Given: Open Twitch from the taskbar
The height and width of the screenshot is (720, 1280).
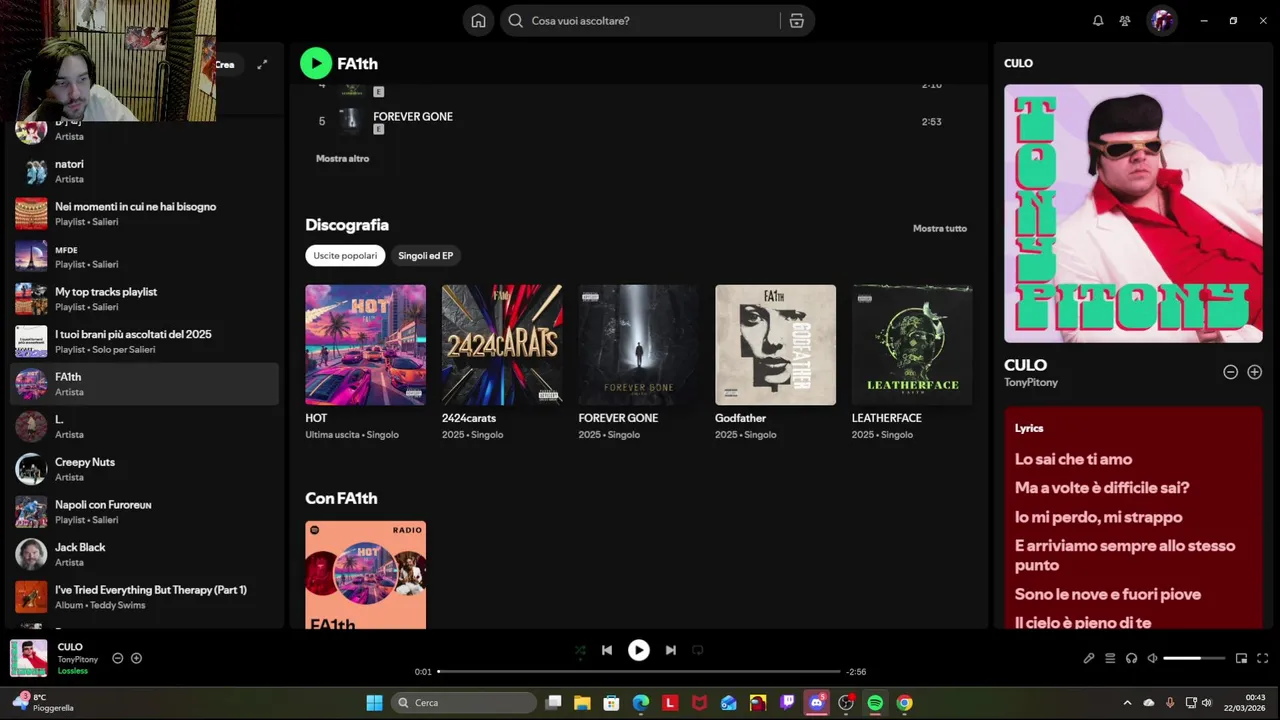Looking at the screenshot, I should pos(787,703).
